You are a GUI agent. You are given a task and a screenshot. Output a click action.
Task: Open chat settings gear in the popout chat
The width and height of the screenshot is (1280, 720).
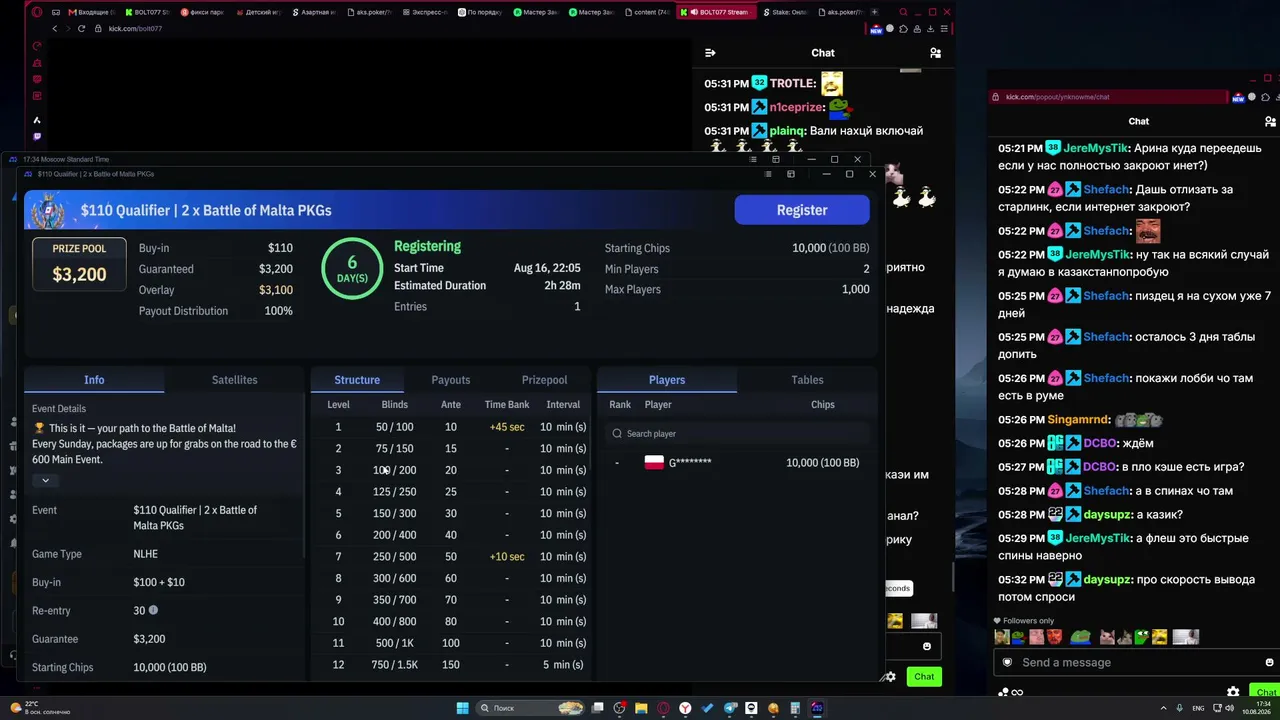coord(1233,692)
